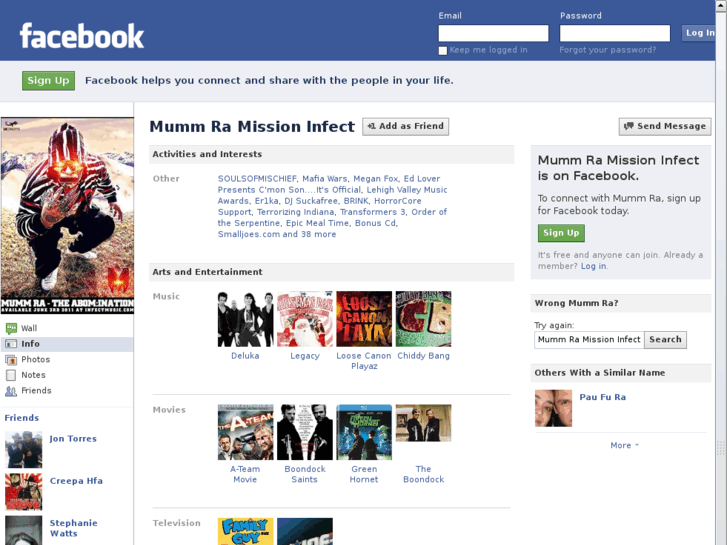Focus the Email input field

coord(493,33)
